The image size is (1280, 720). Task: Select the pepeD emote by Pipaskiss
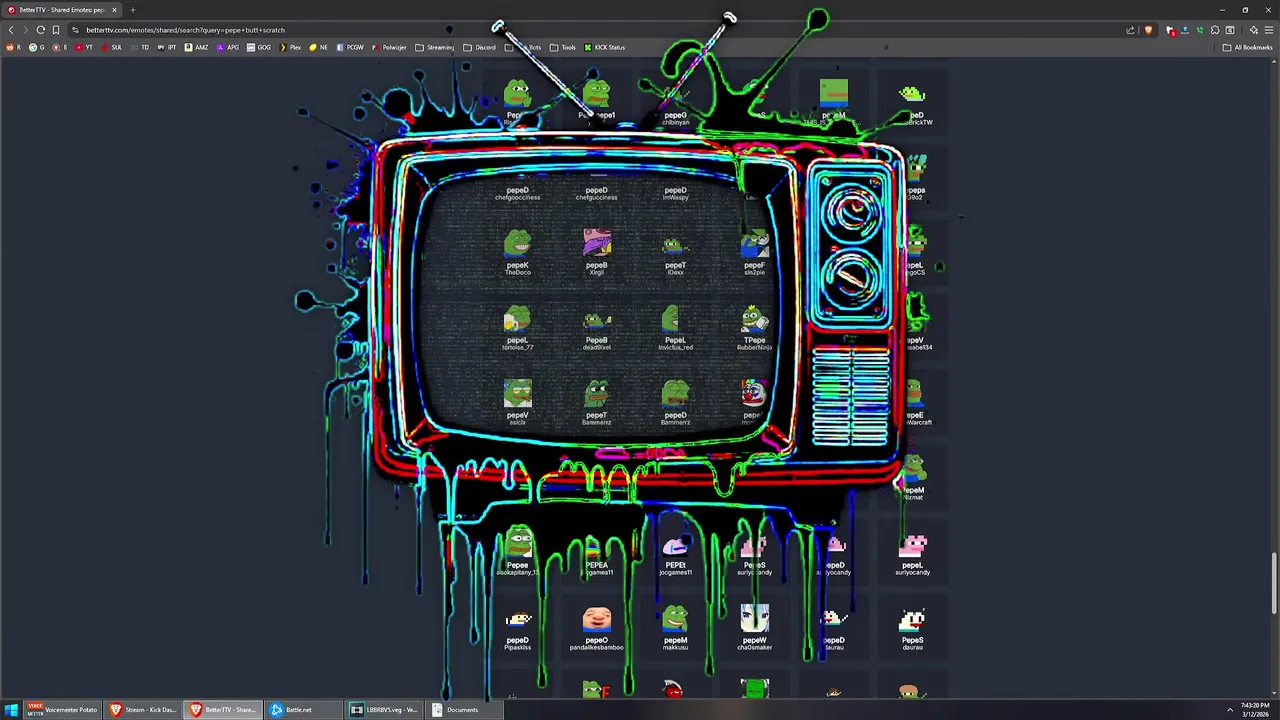click(x=517, y=627)
